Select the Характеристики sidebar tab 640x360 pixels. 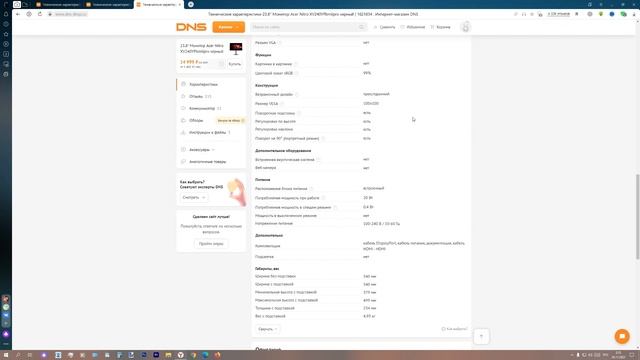click(x=211, y=84)
